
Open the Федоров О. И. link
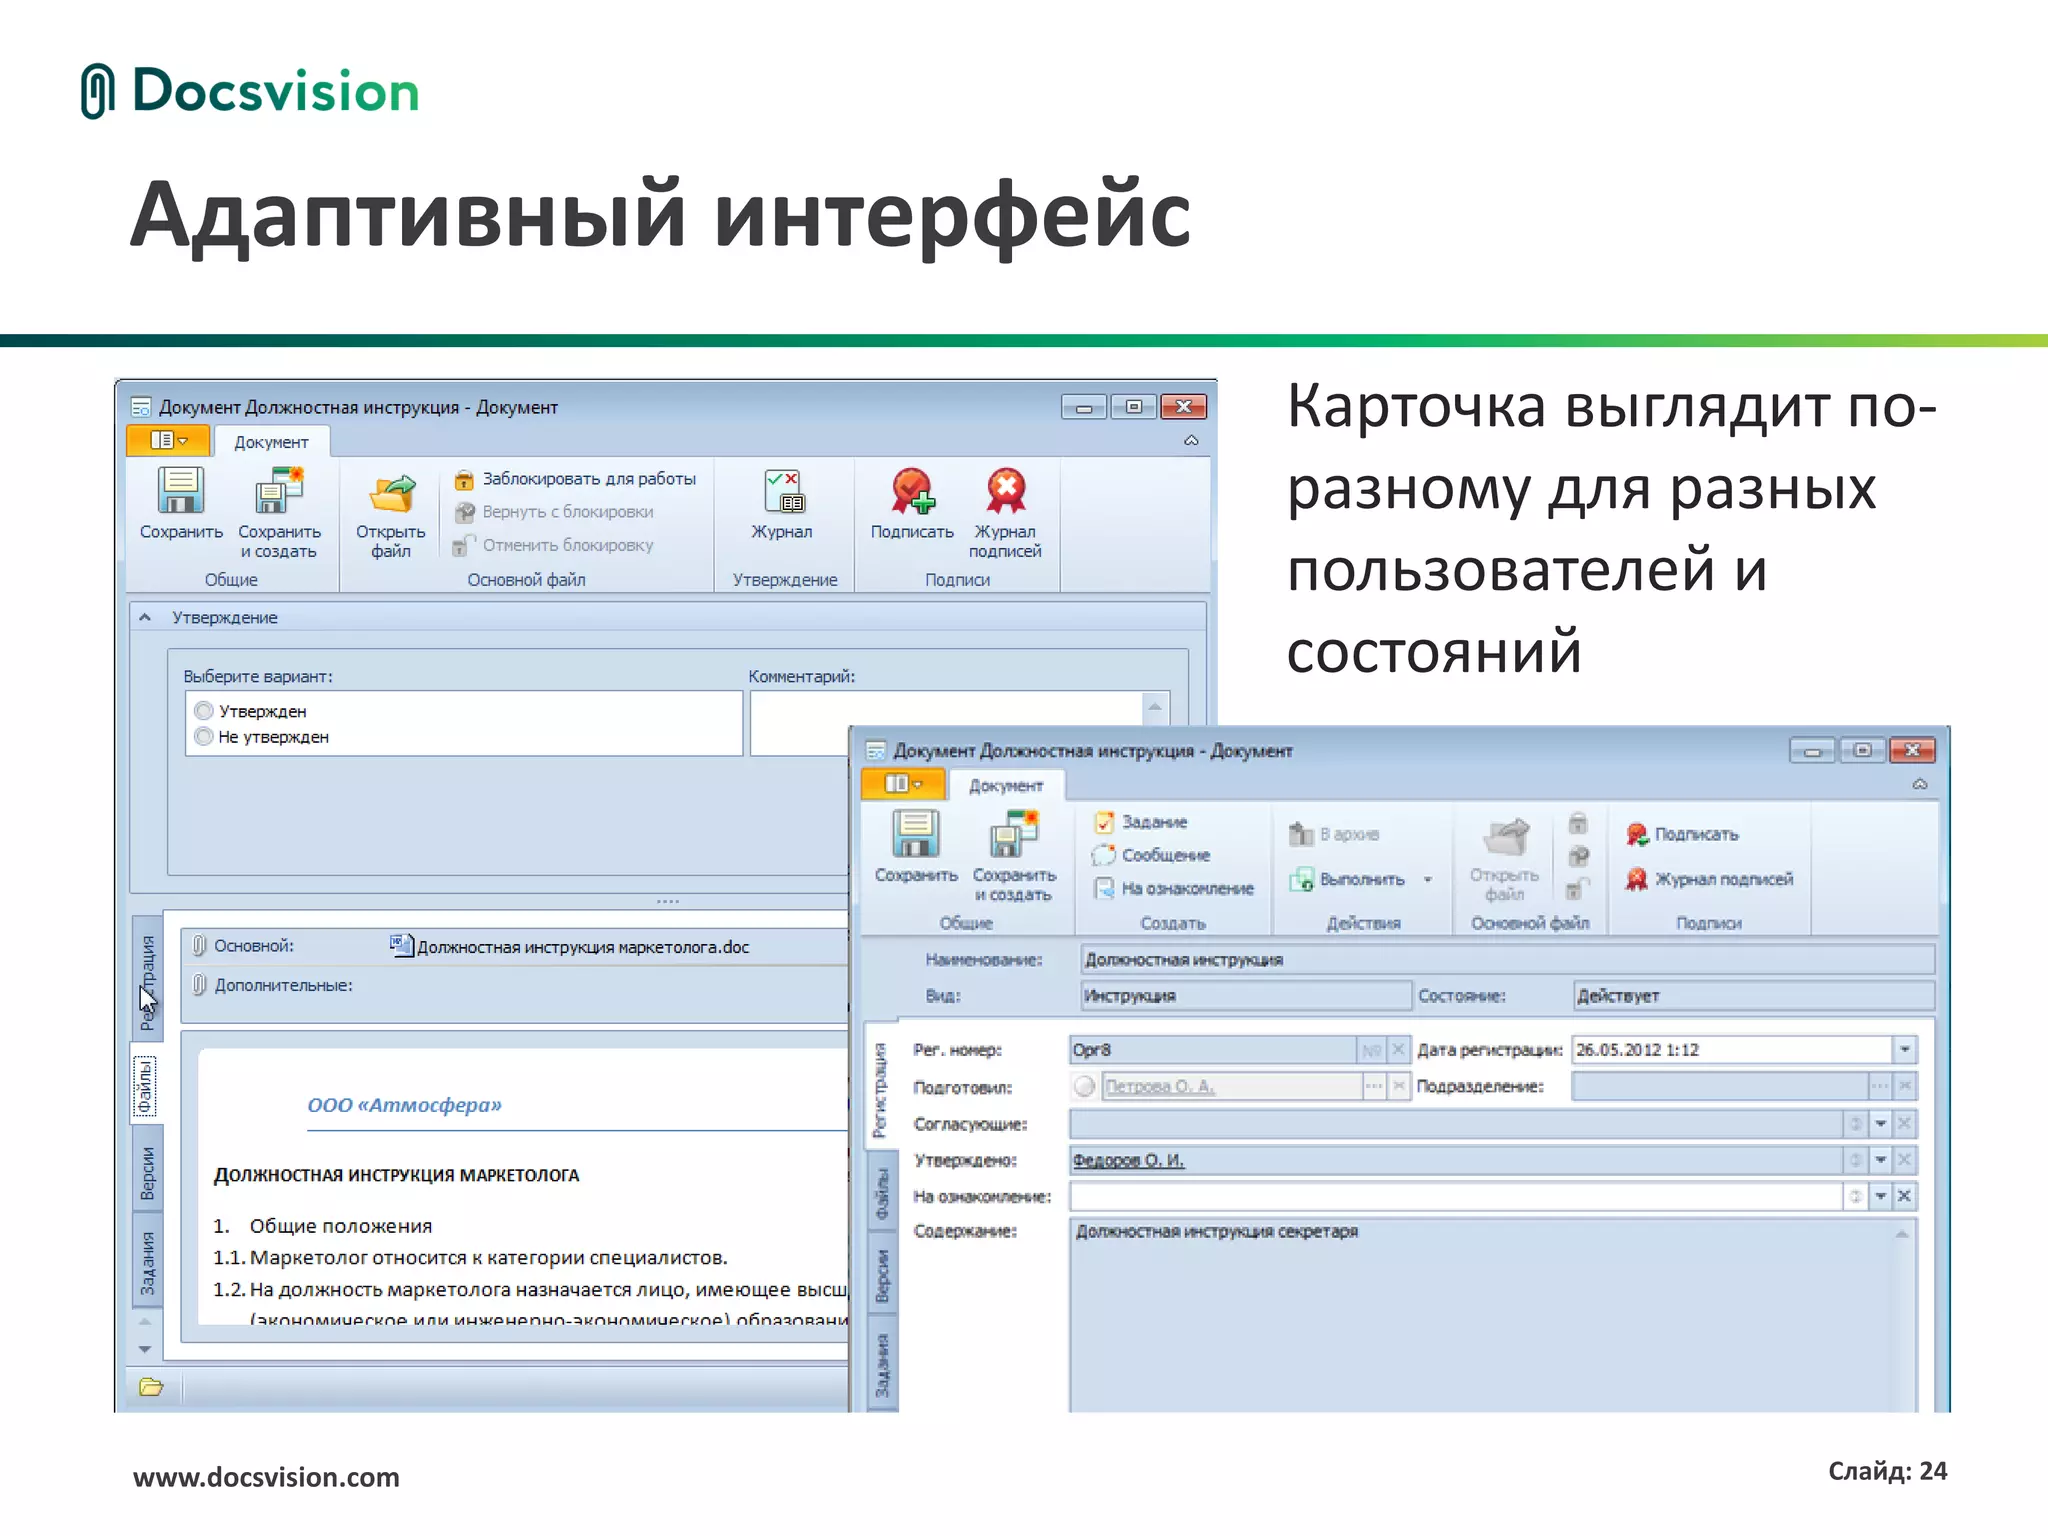click(1128, 1161)
